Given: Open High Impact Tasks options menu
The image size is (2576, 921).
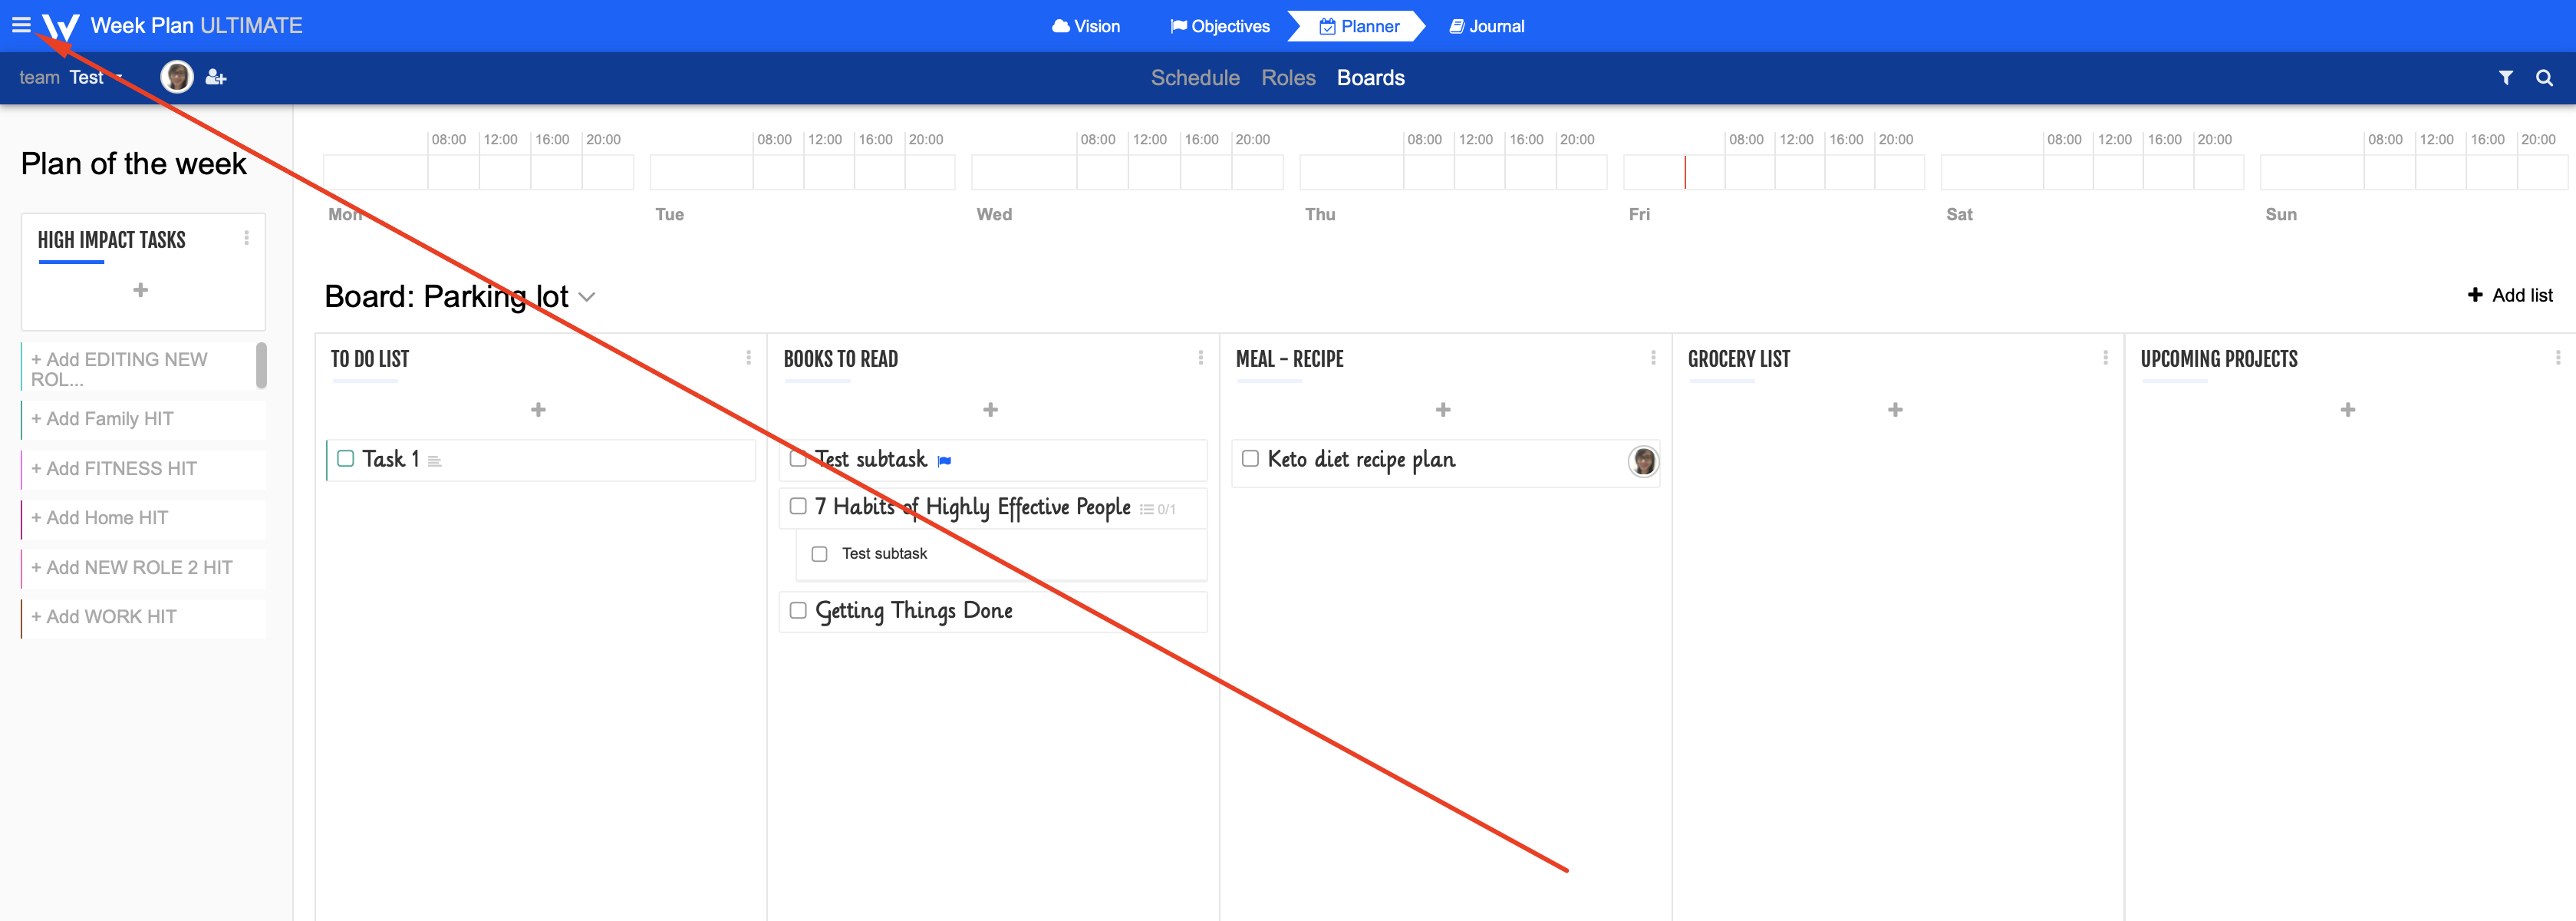Looking at the screenshot, I should (x=246, y=238).
